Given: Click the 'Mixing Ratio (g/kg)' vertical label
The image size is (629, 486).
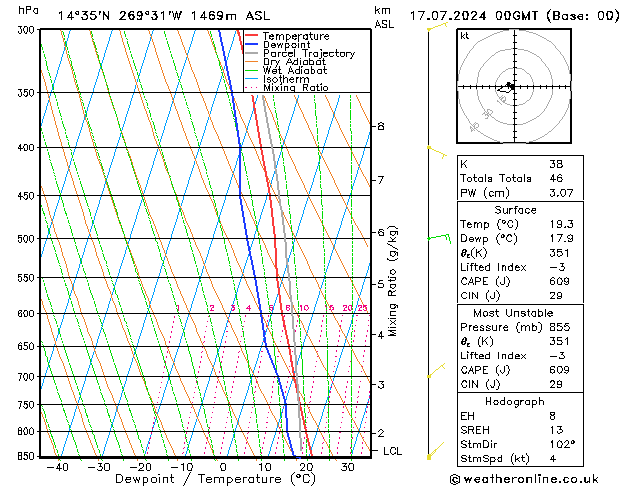Looking at the screenshot, I should [x=392, y=281].
